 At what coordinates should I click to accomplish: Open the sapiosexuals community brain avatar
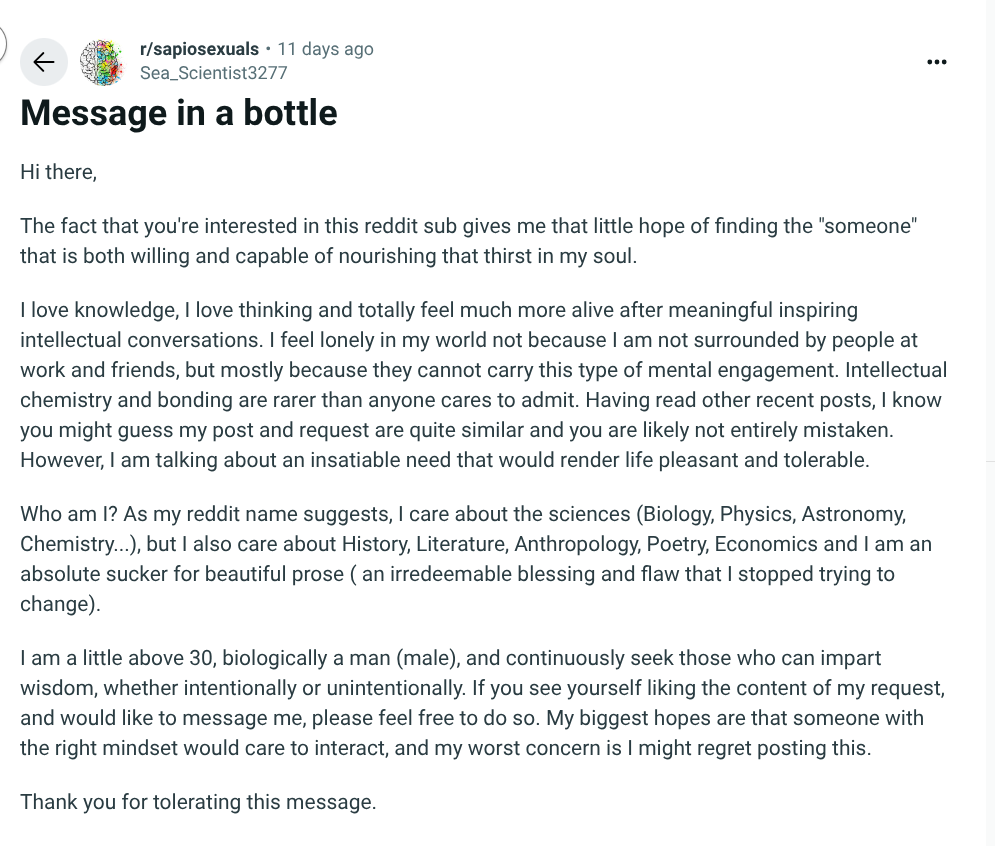pyautogui.click(x=102, y=62)
